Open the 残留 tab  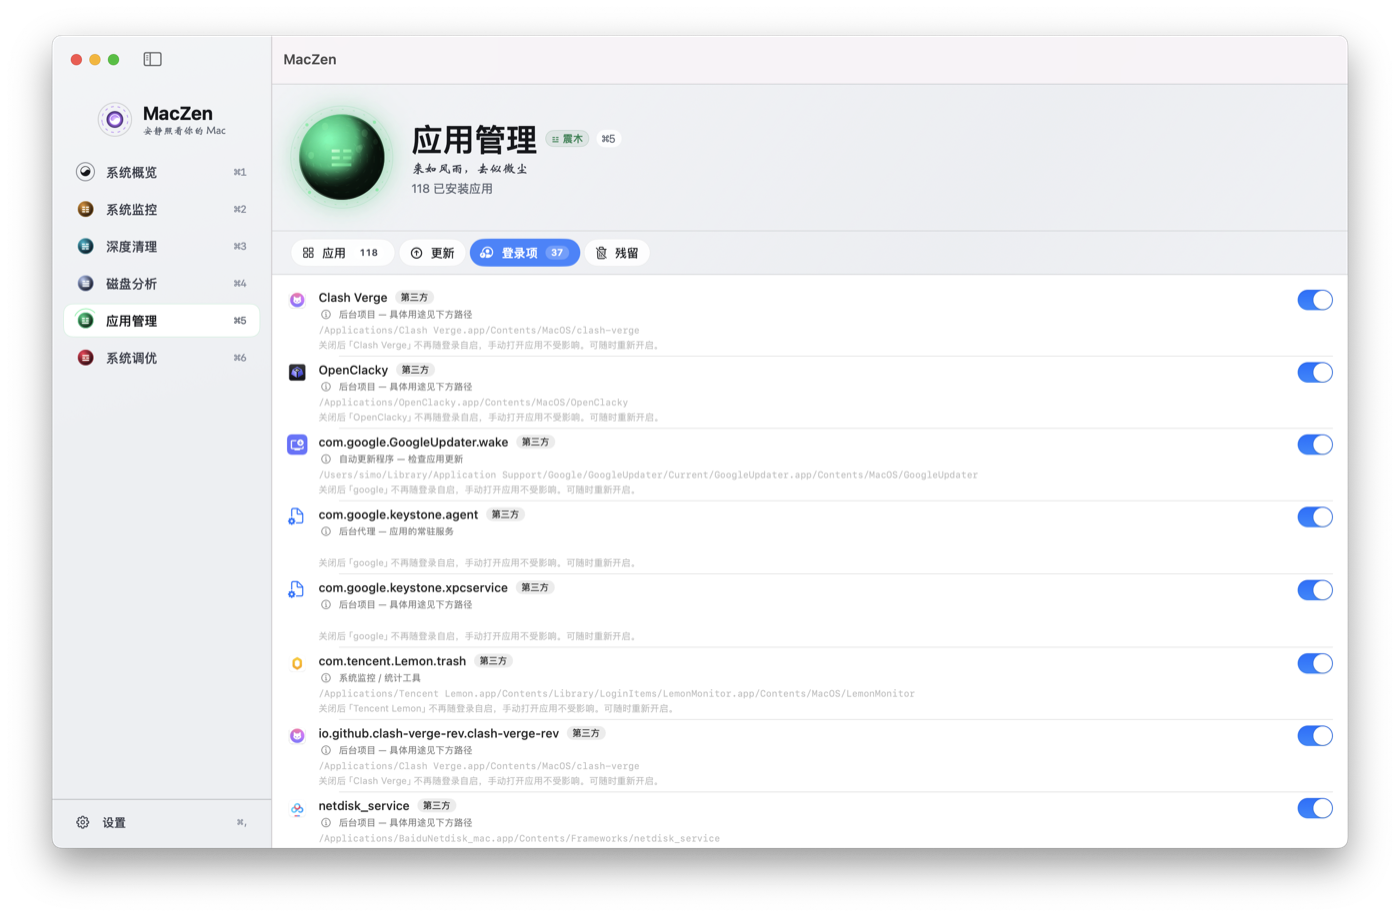(617, 253)
